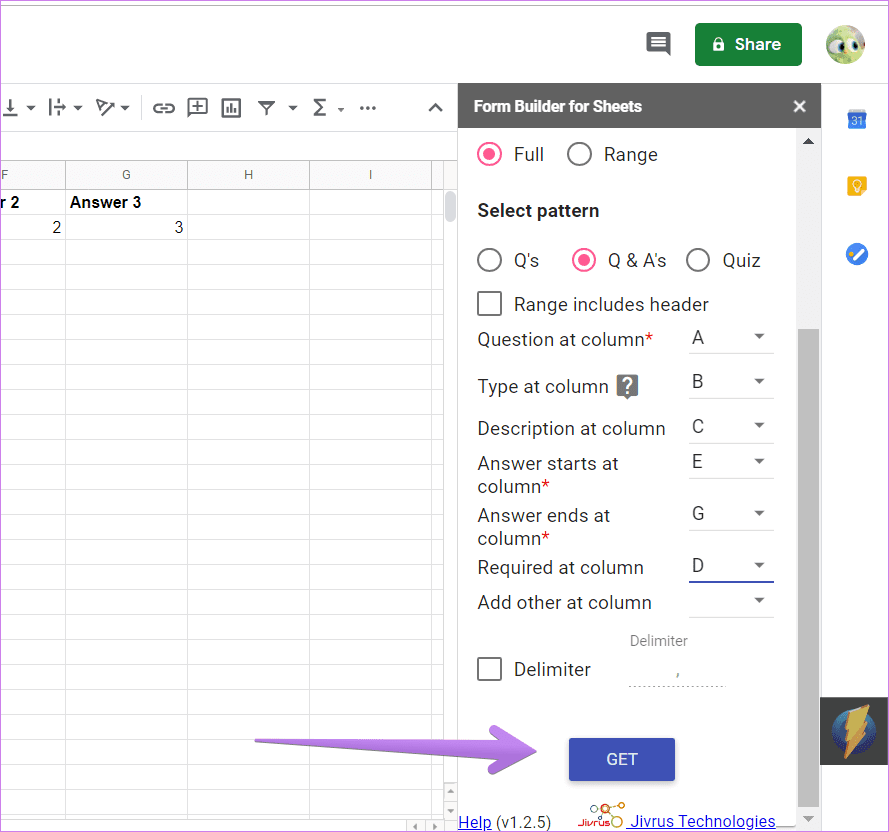This screenshot has height=832, width=889.
Task: Open Question at column dropdown
Action: [x=731, y=338]
